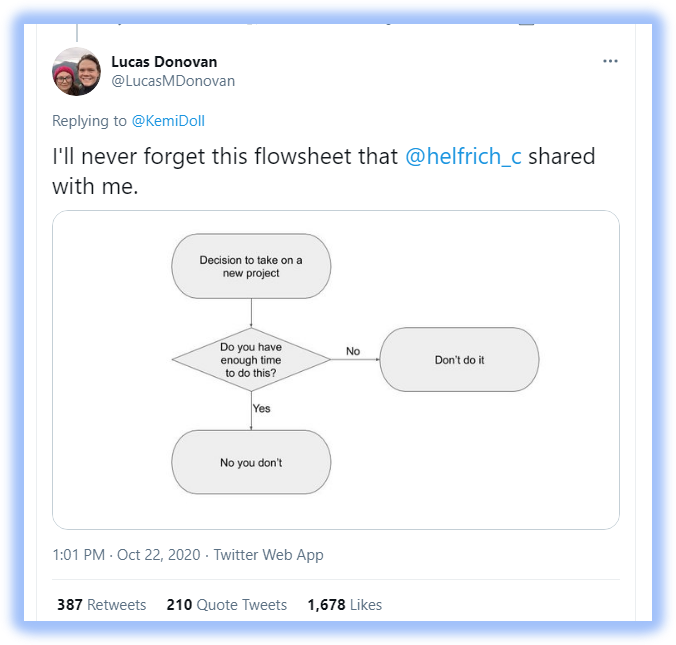The image size is (676, 645).
Task: Select the "No you don't" flowchart box
Action: pos(251,462)
